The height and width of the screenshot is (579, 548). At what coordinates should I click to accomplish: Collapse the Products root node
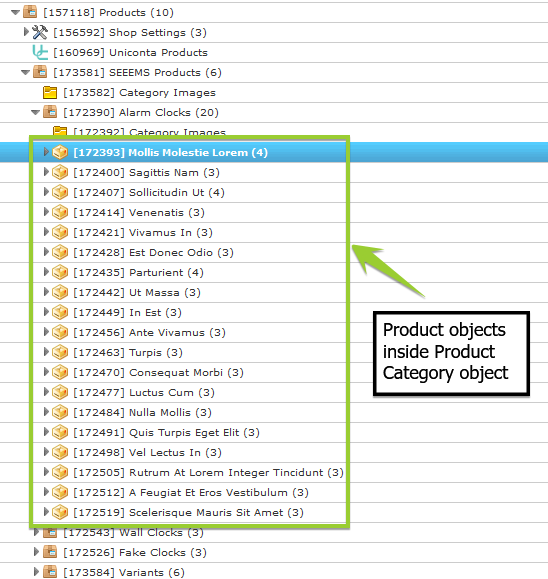pos(15,13)
